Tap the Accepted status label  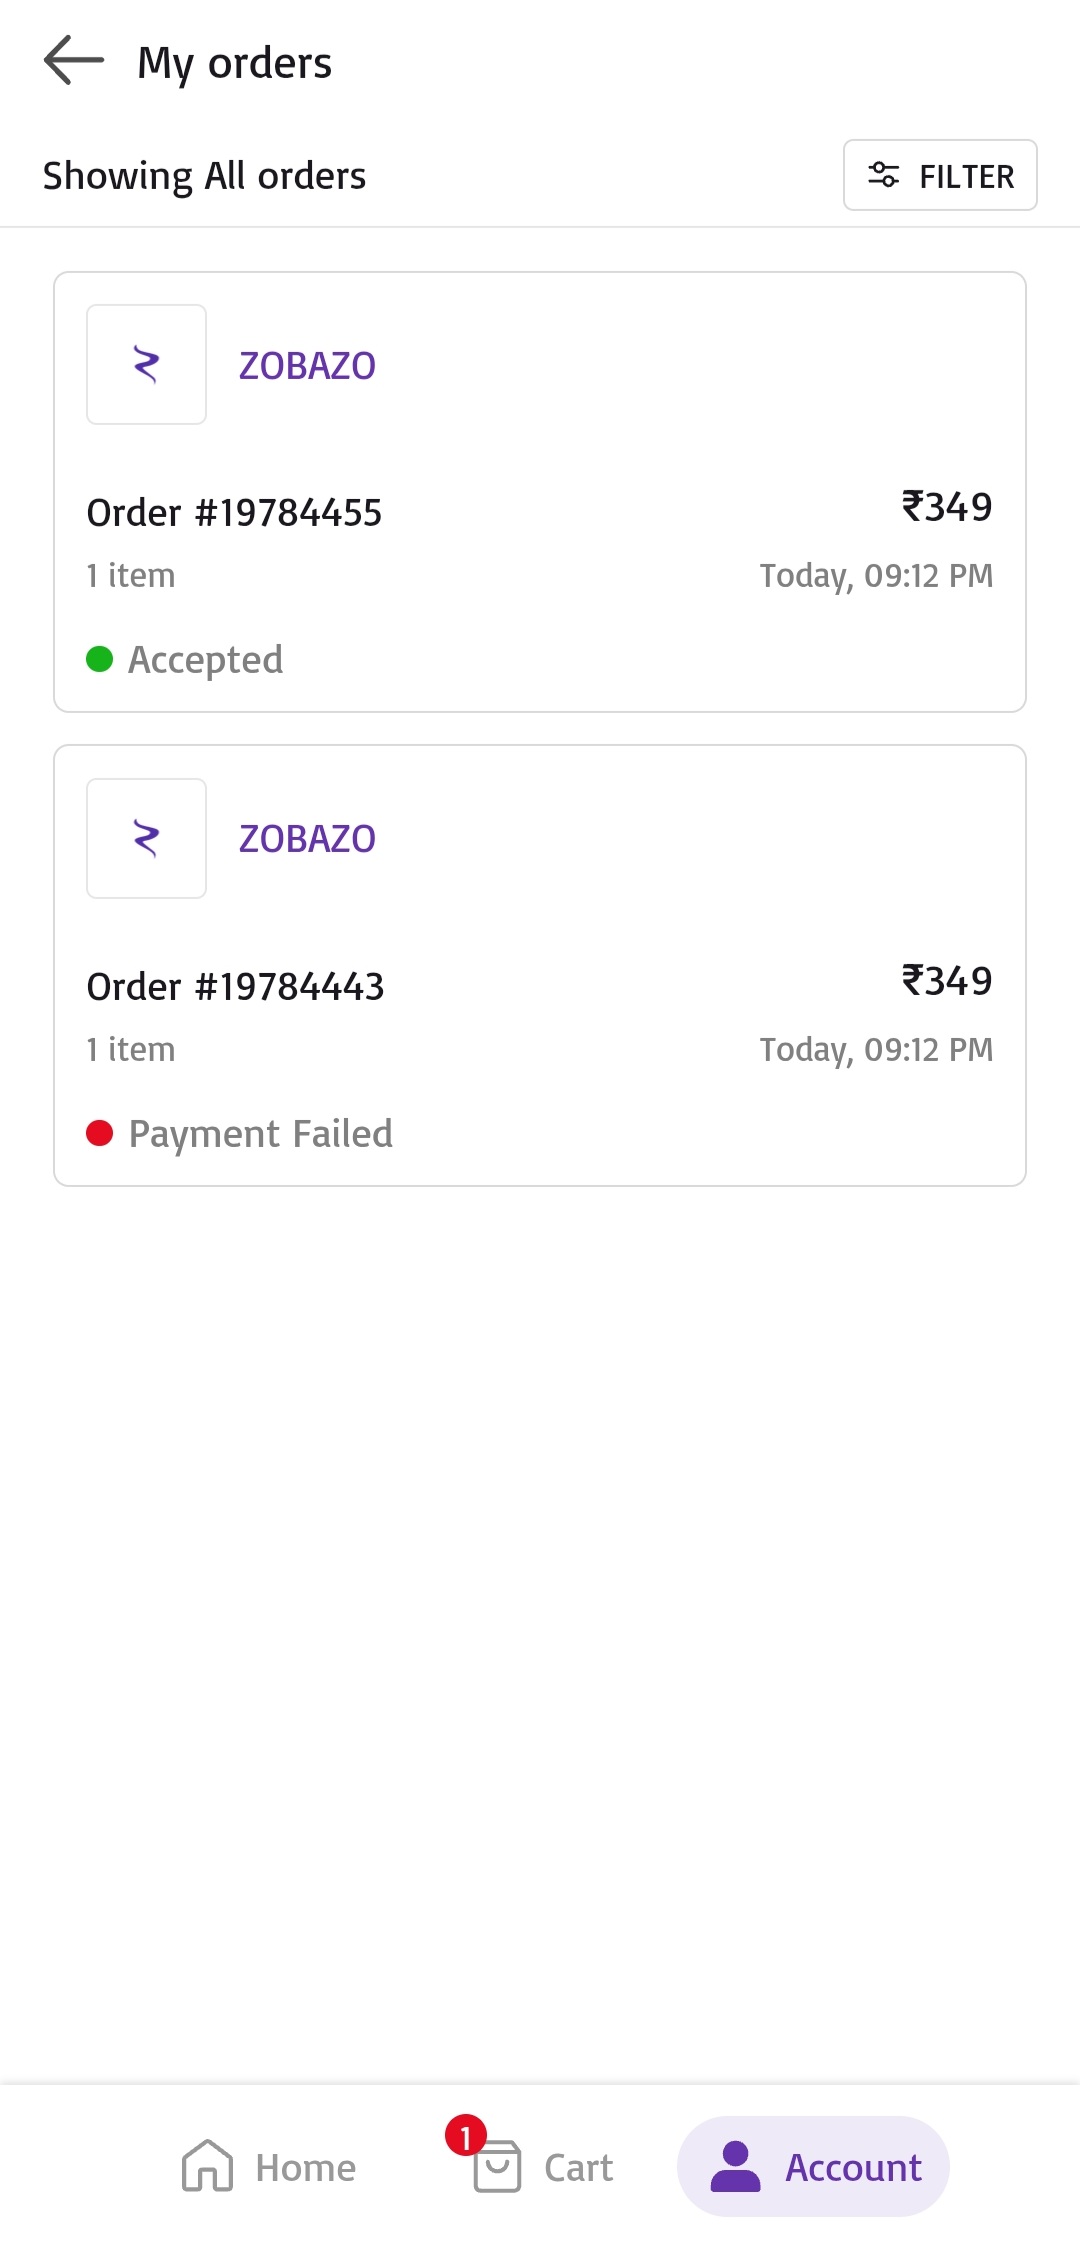click(x=206, y=660)
